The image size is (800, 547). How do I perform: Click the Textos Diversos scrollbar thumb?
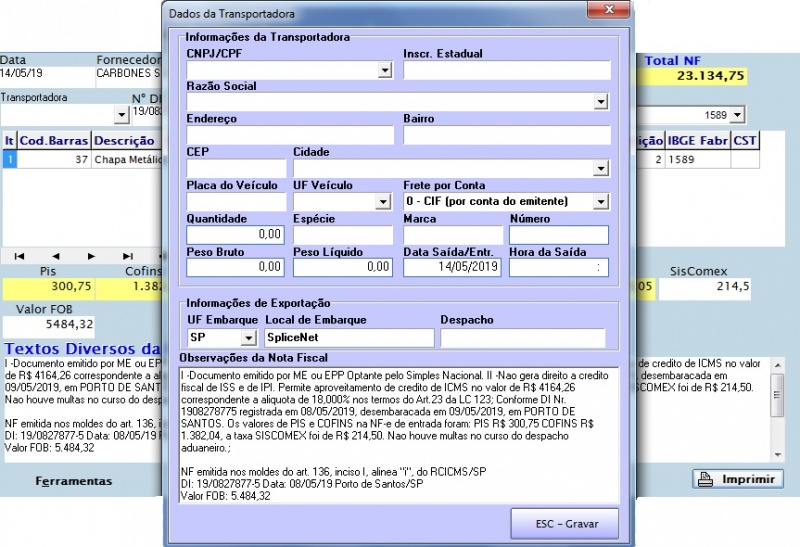click(x=778, y=394)
